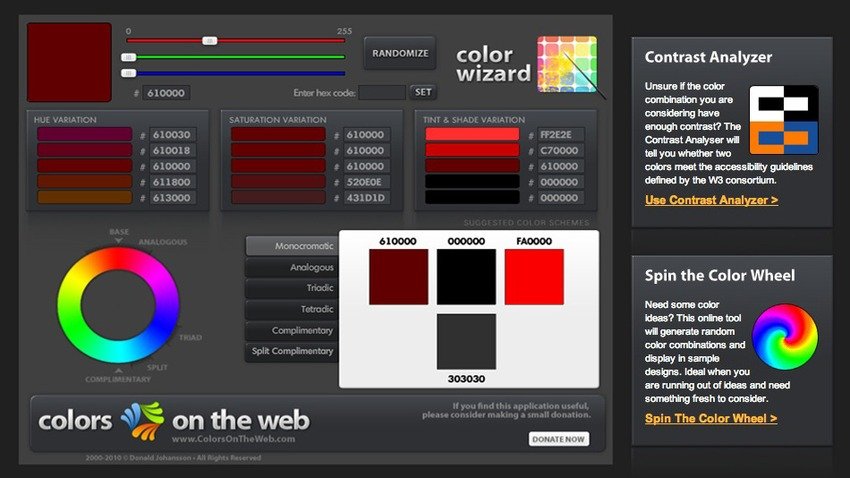Switch to the Triadic scheme tab
The image size is (850, 478).
point(292,288)
